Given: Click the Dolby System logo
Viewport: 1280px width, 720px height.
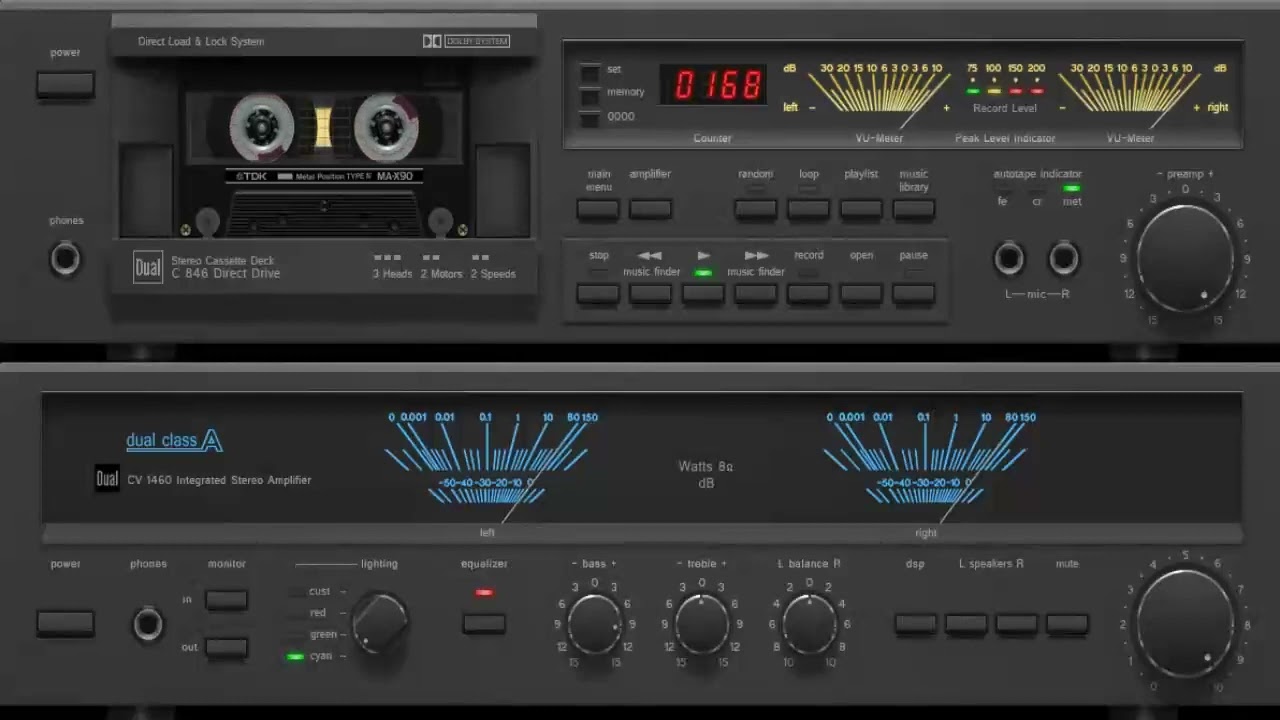Looking at the screenshot, I should [x=466, y=41].
